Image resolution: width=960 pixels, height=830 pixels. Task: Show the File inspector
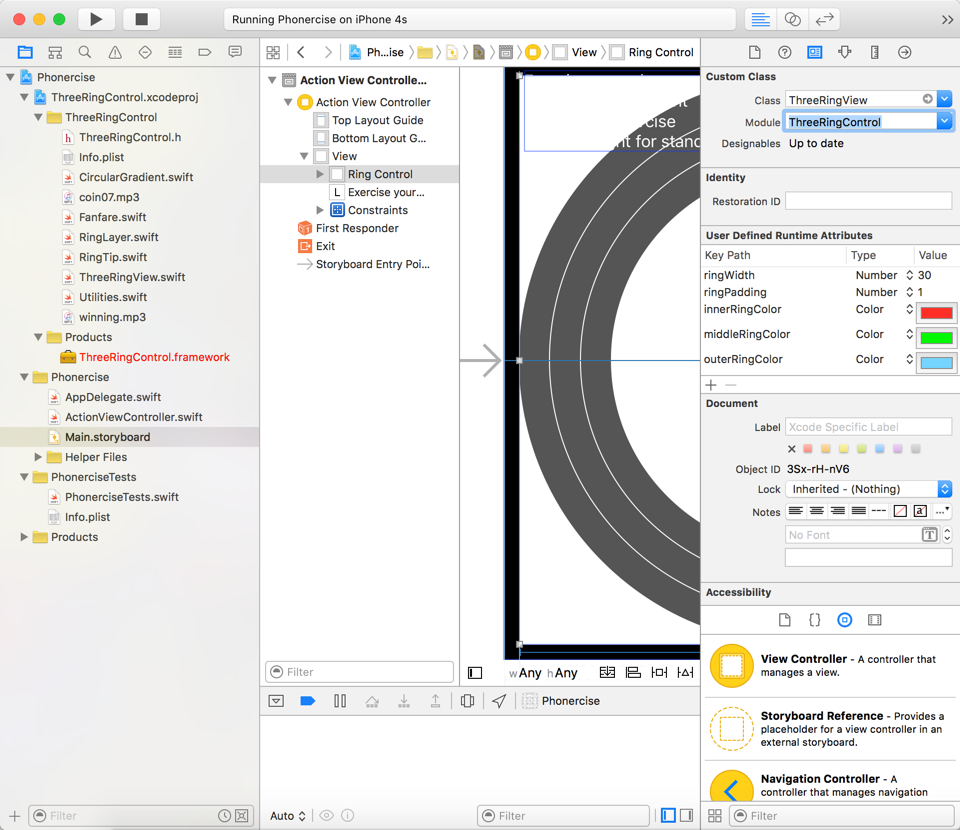tap(754, 52)
